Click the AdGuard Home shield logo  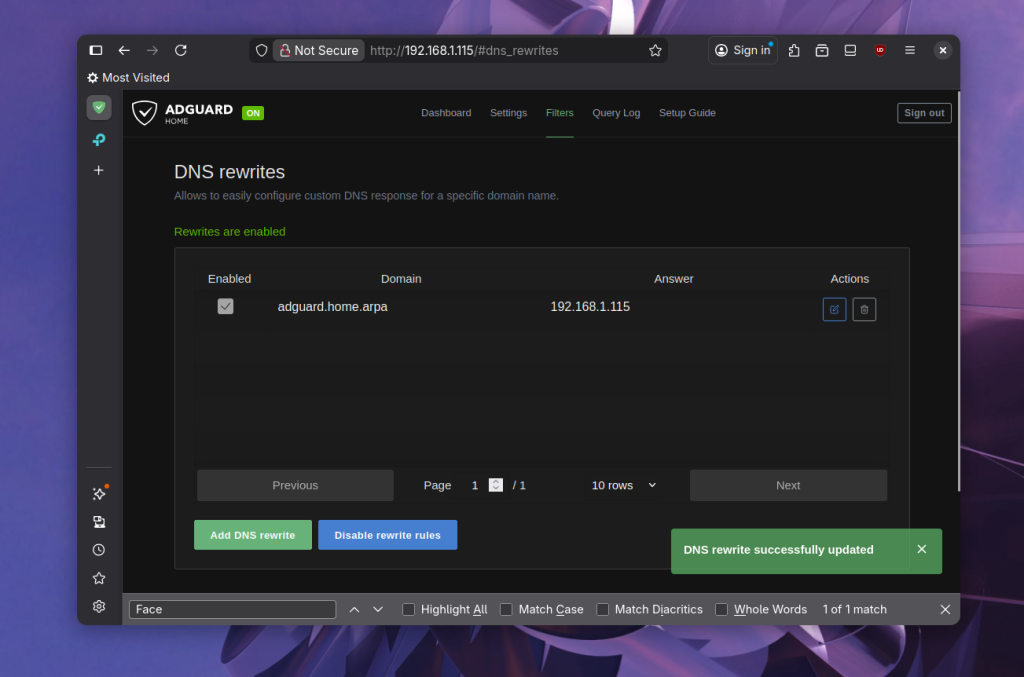click(145, 113)
